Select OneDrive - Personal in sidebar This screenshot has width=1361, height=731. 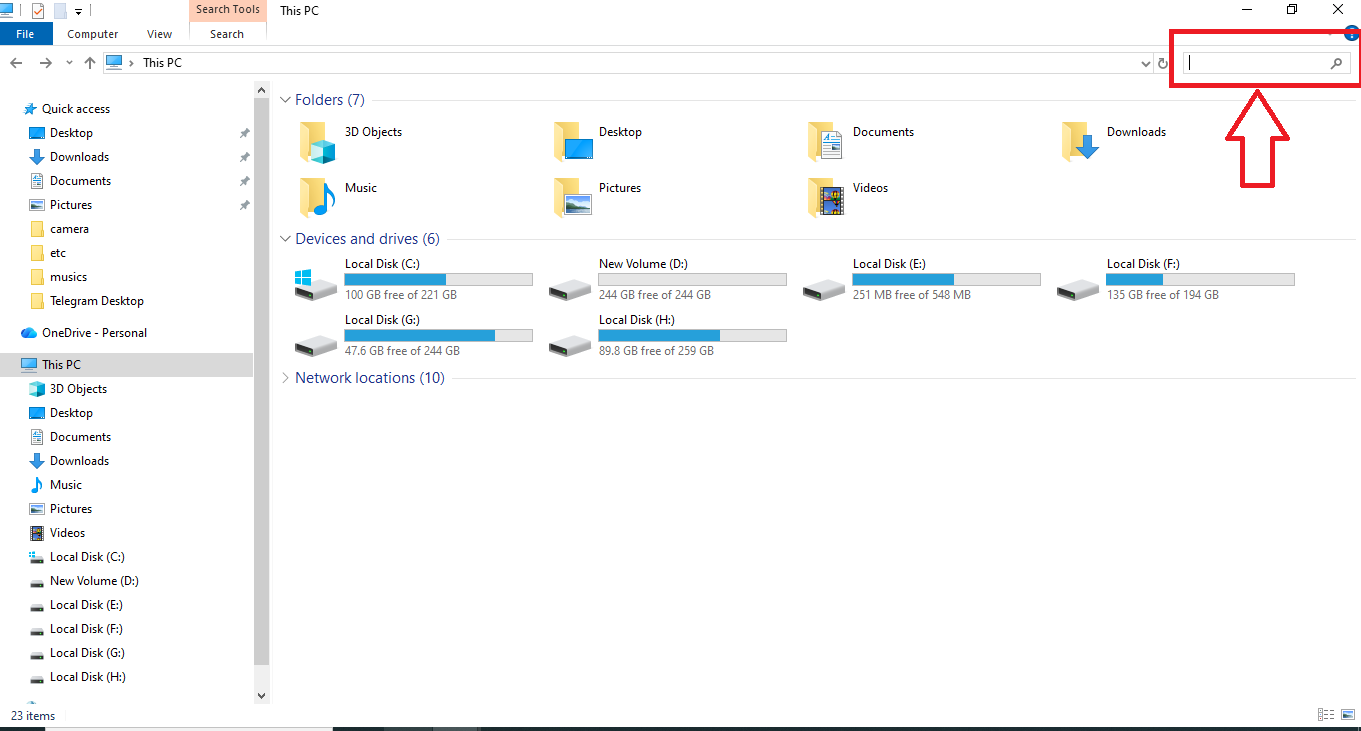tap(94, 333)
